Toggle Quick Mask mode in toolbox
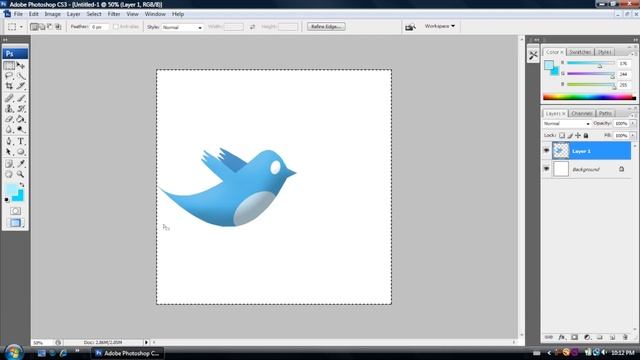 tap(16, 211)
